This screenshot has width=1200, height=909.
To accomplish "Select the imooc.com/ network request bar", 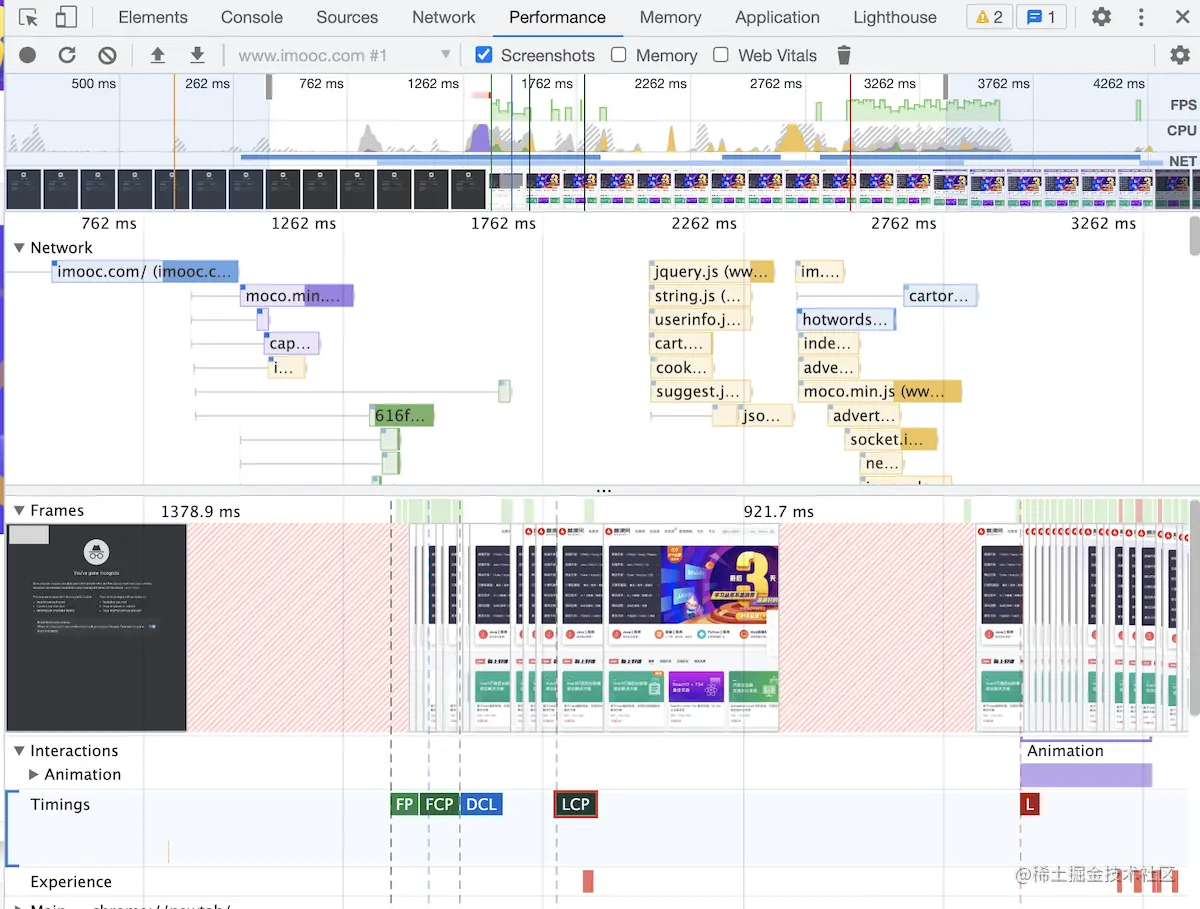I will point(145,271).
